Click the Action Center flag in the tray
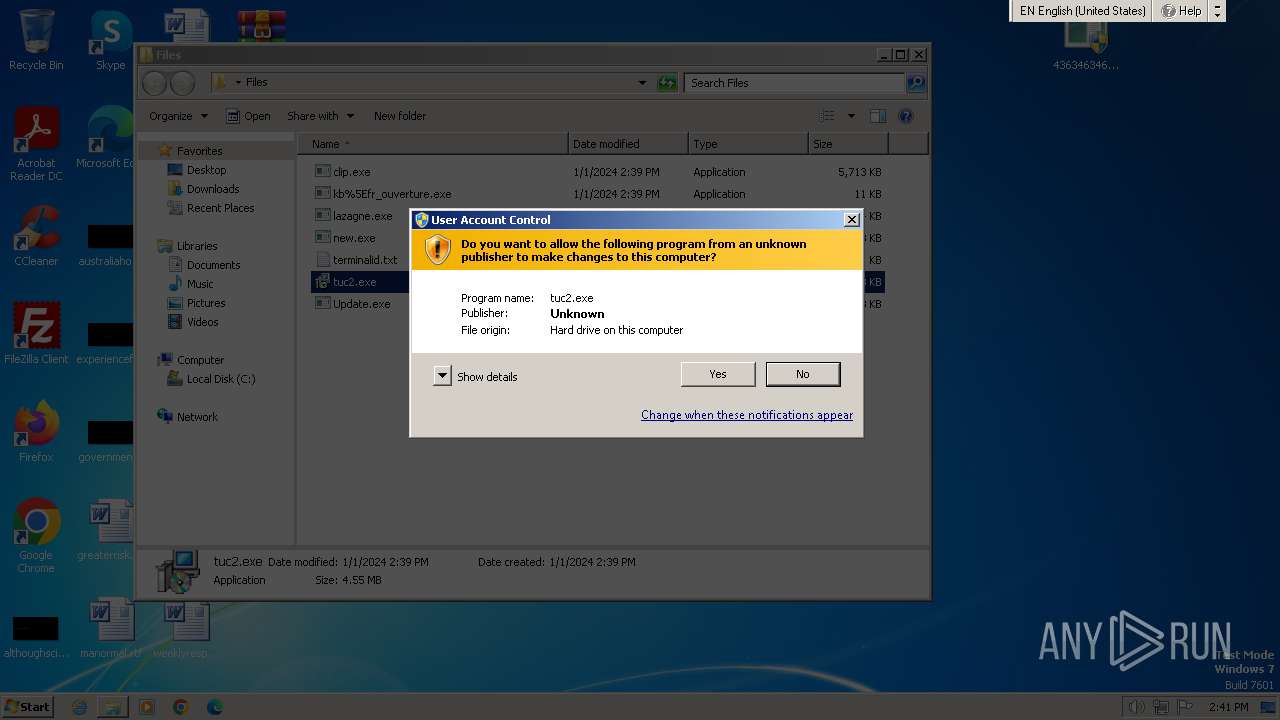The height and width of the screenshot is (720, 1280). pyautogui.click(x=1185, y=707)
